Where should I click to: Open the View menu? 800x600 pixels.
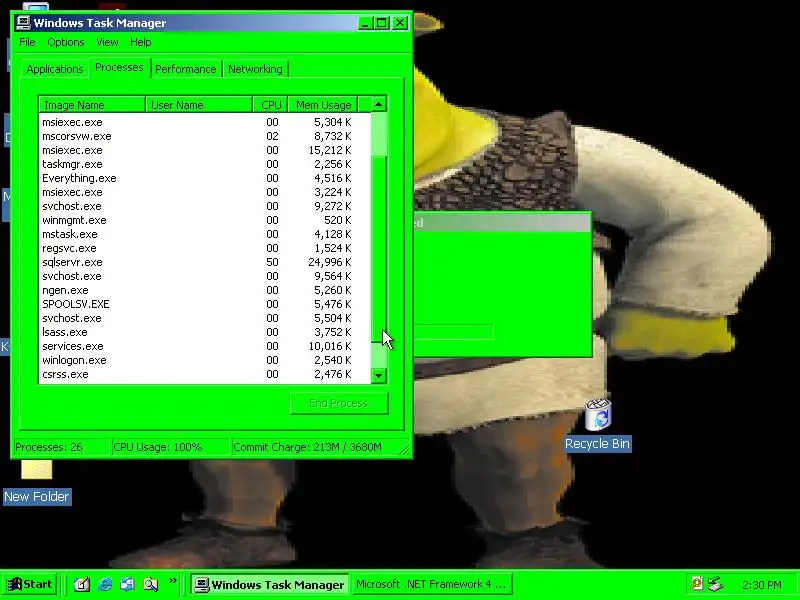pos(107,42)
